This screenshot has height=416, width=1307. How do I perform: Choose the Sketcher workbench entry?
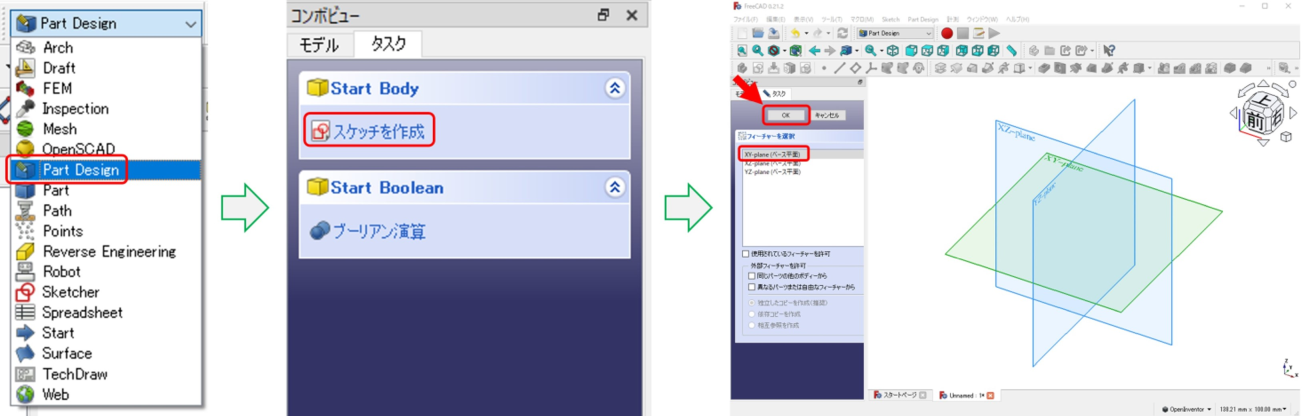(70, 292)
